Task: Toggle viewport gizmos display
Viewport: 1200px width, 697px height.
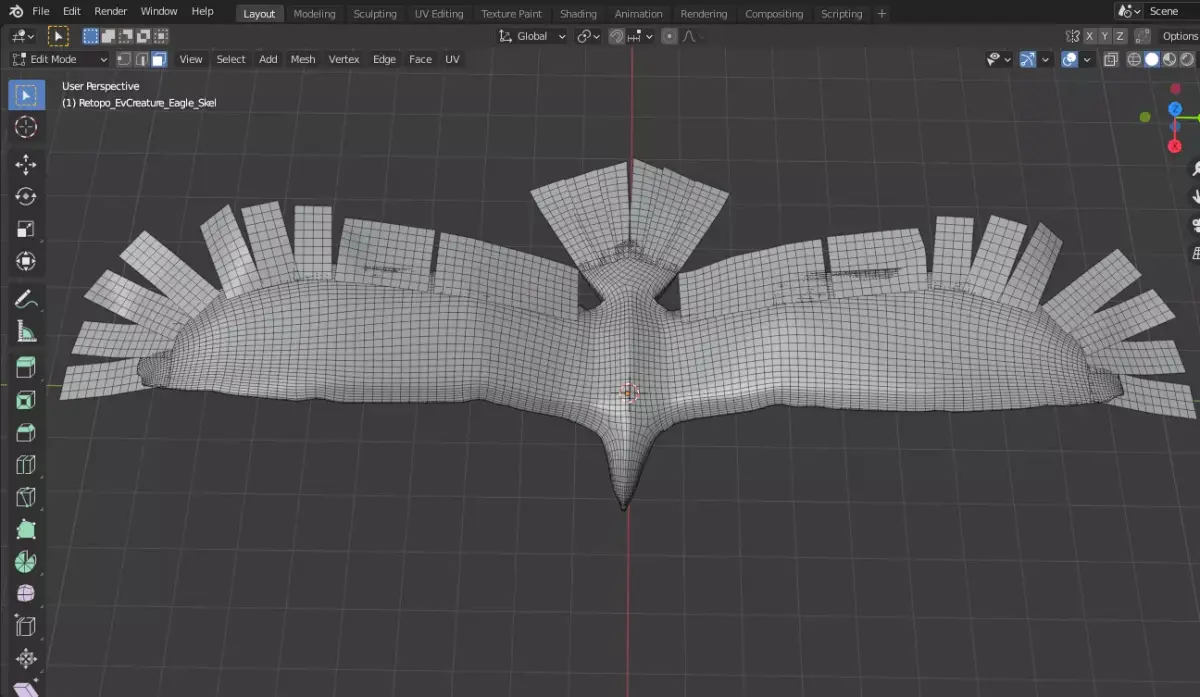Action: coord(1027,59)
